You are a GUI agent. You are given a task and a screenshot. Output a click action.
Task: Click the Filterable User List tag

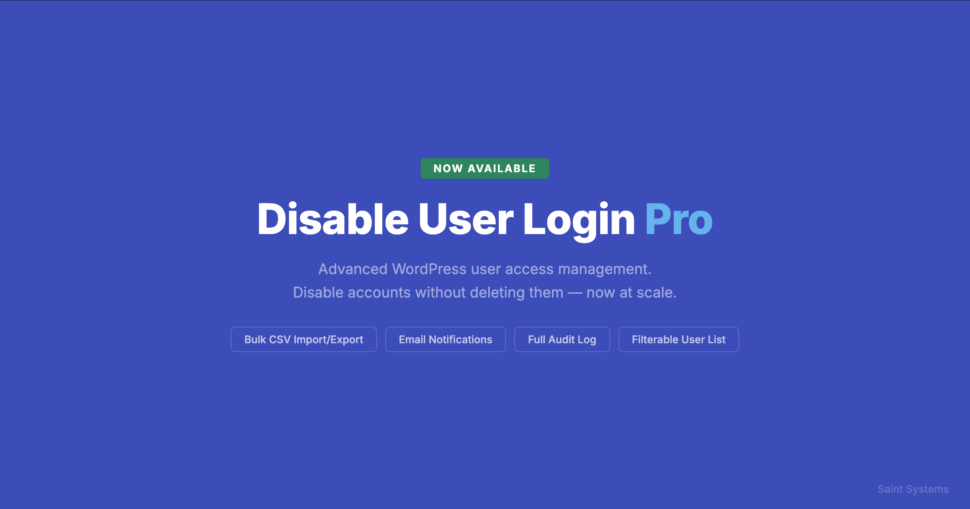(678, 340)
